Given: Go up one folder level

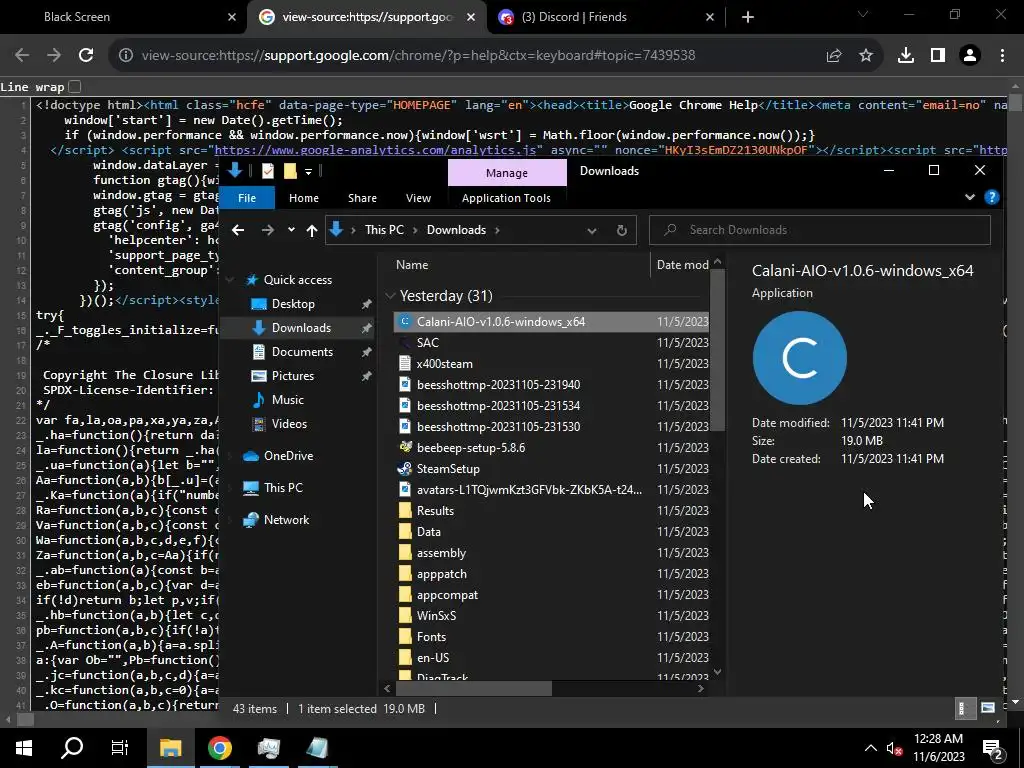Looking at the screenshot, I should 312,230.
